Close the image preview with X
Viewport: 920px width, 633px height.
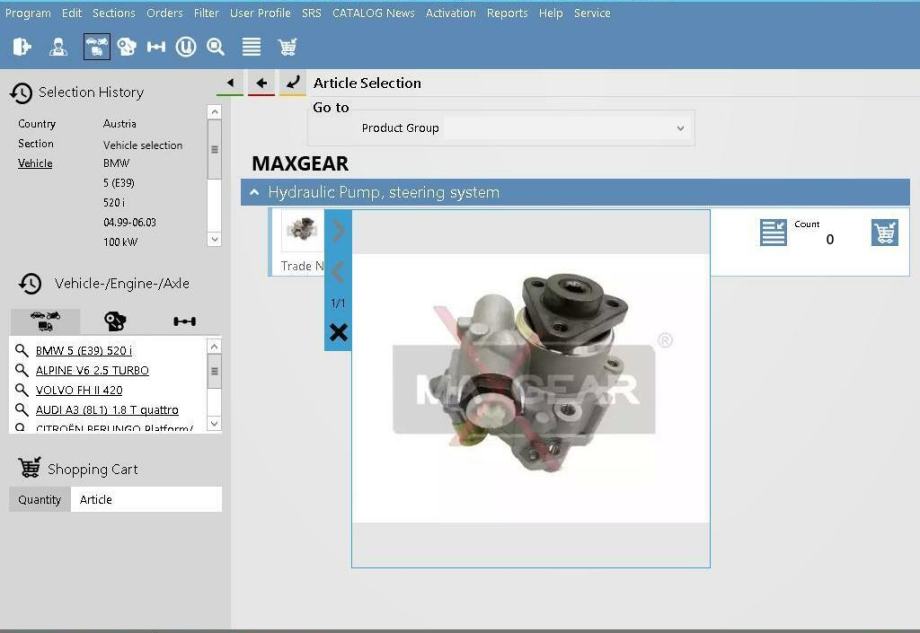338,332
